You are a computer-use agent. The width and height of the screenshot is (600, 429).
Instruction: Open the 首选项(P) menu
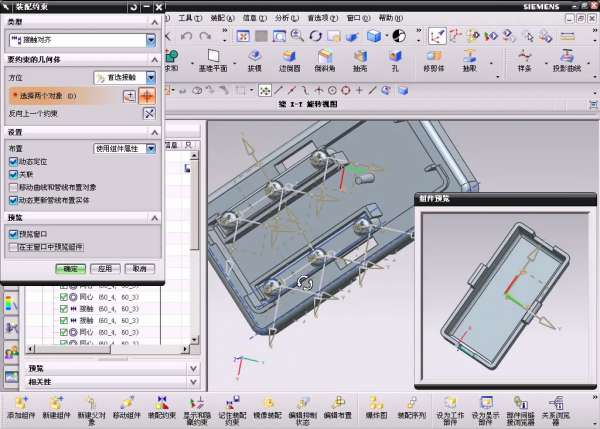pos(323,18)
